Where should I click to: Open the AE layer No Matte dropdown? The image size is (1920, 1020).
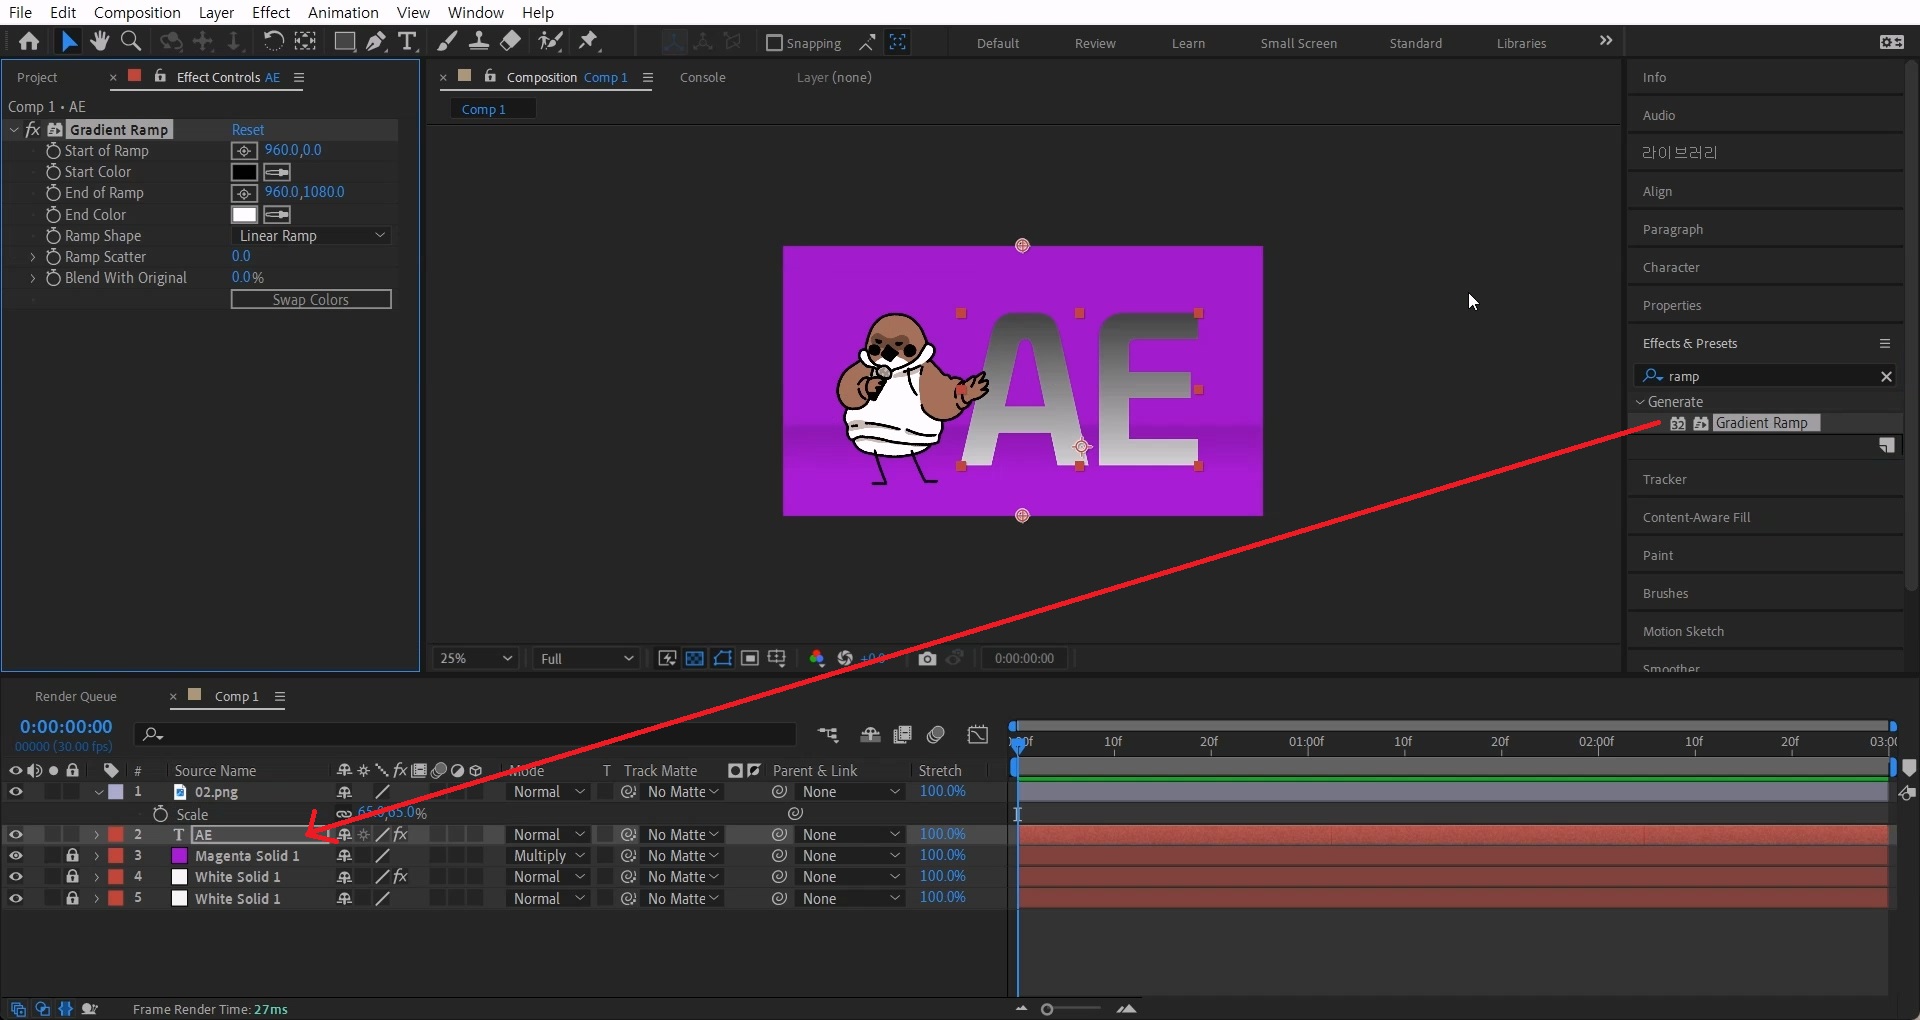(x=683, y=835)
